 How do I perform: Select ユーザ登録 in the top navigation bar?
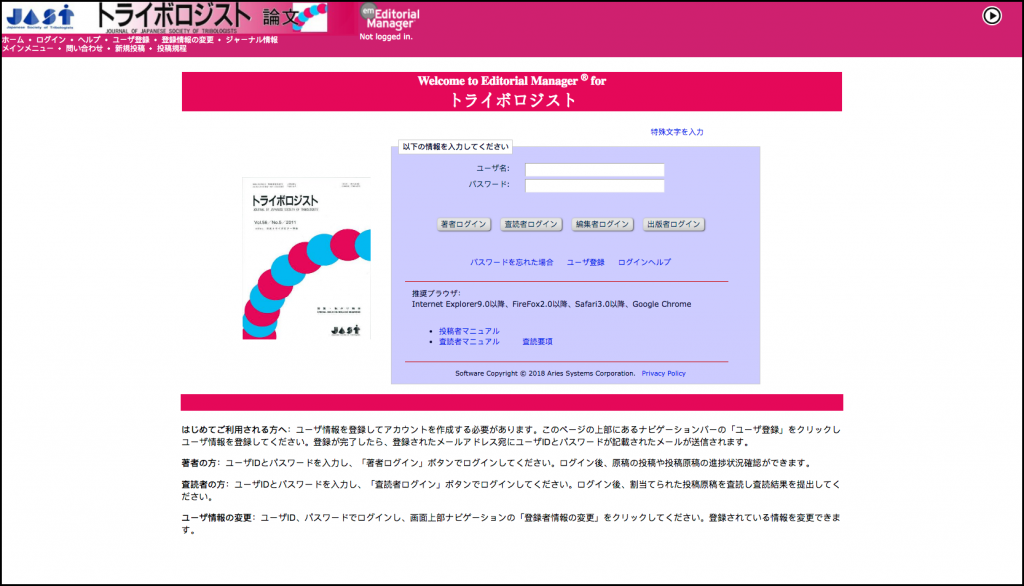point(131,40)
